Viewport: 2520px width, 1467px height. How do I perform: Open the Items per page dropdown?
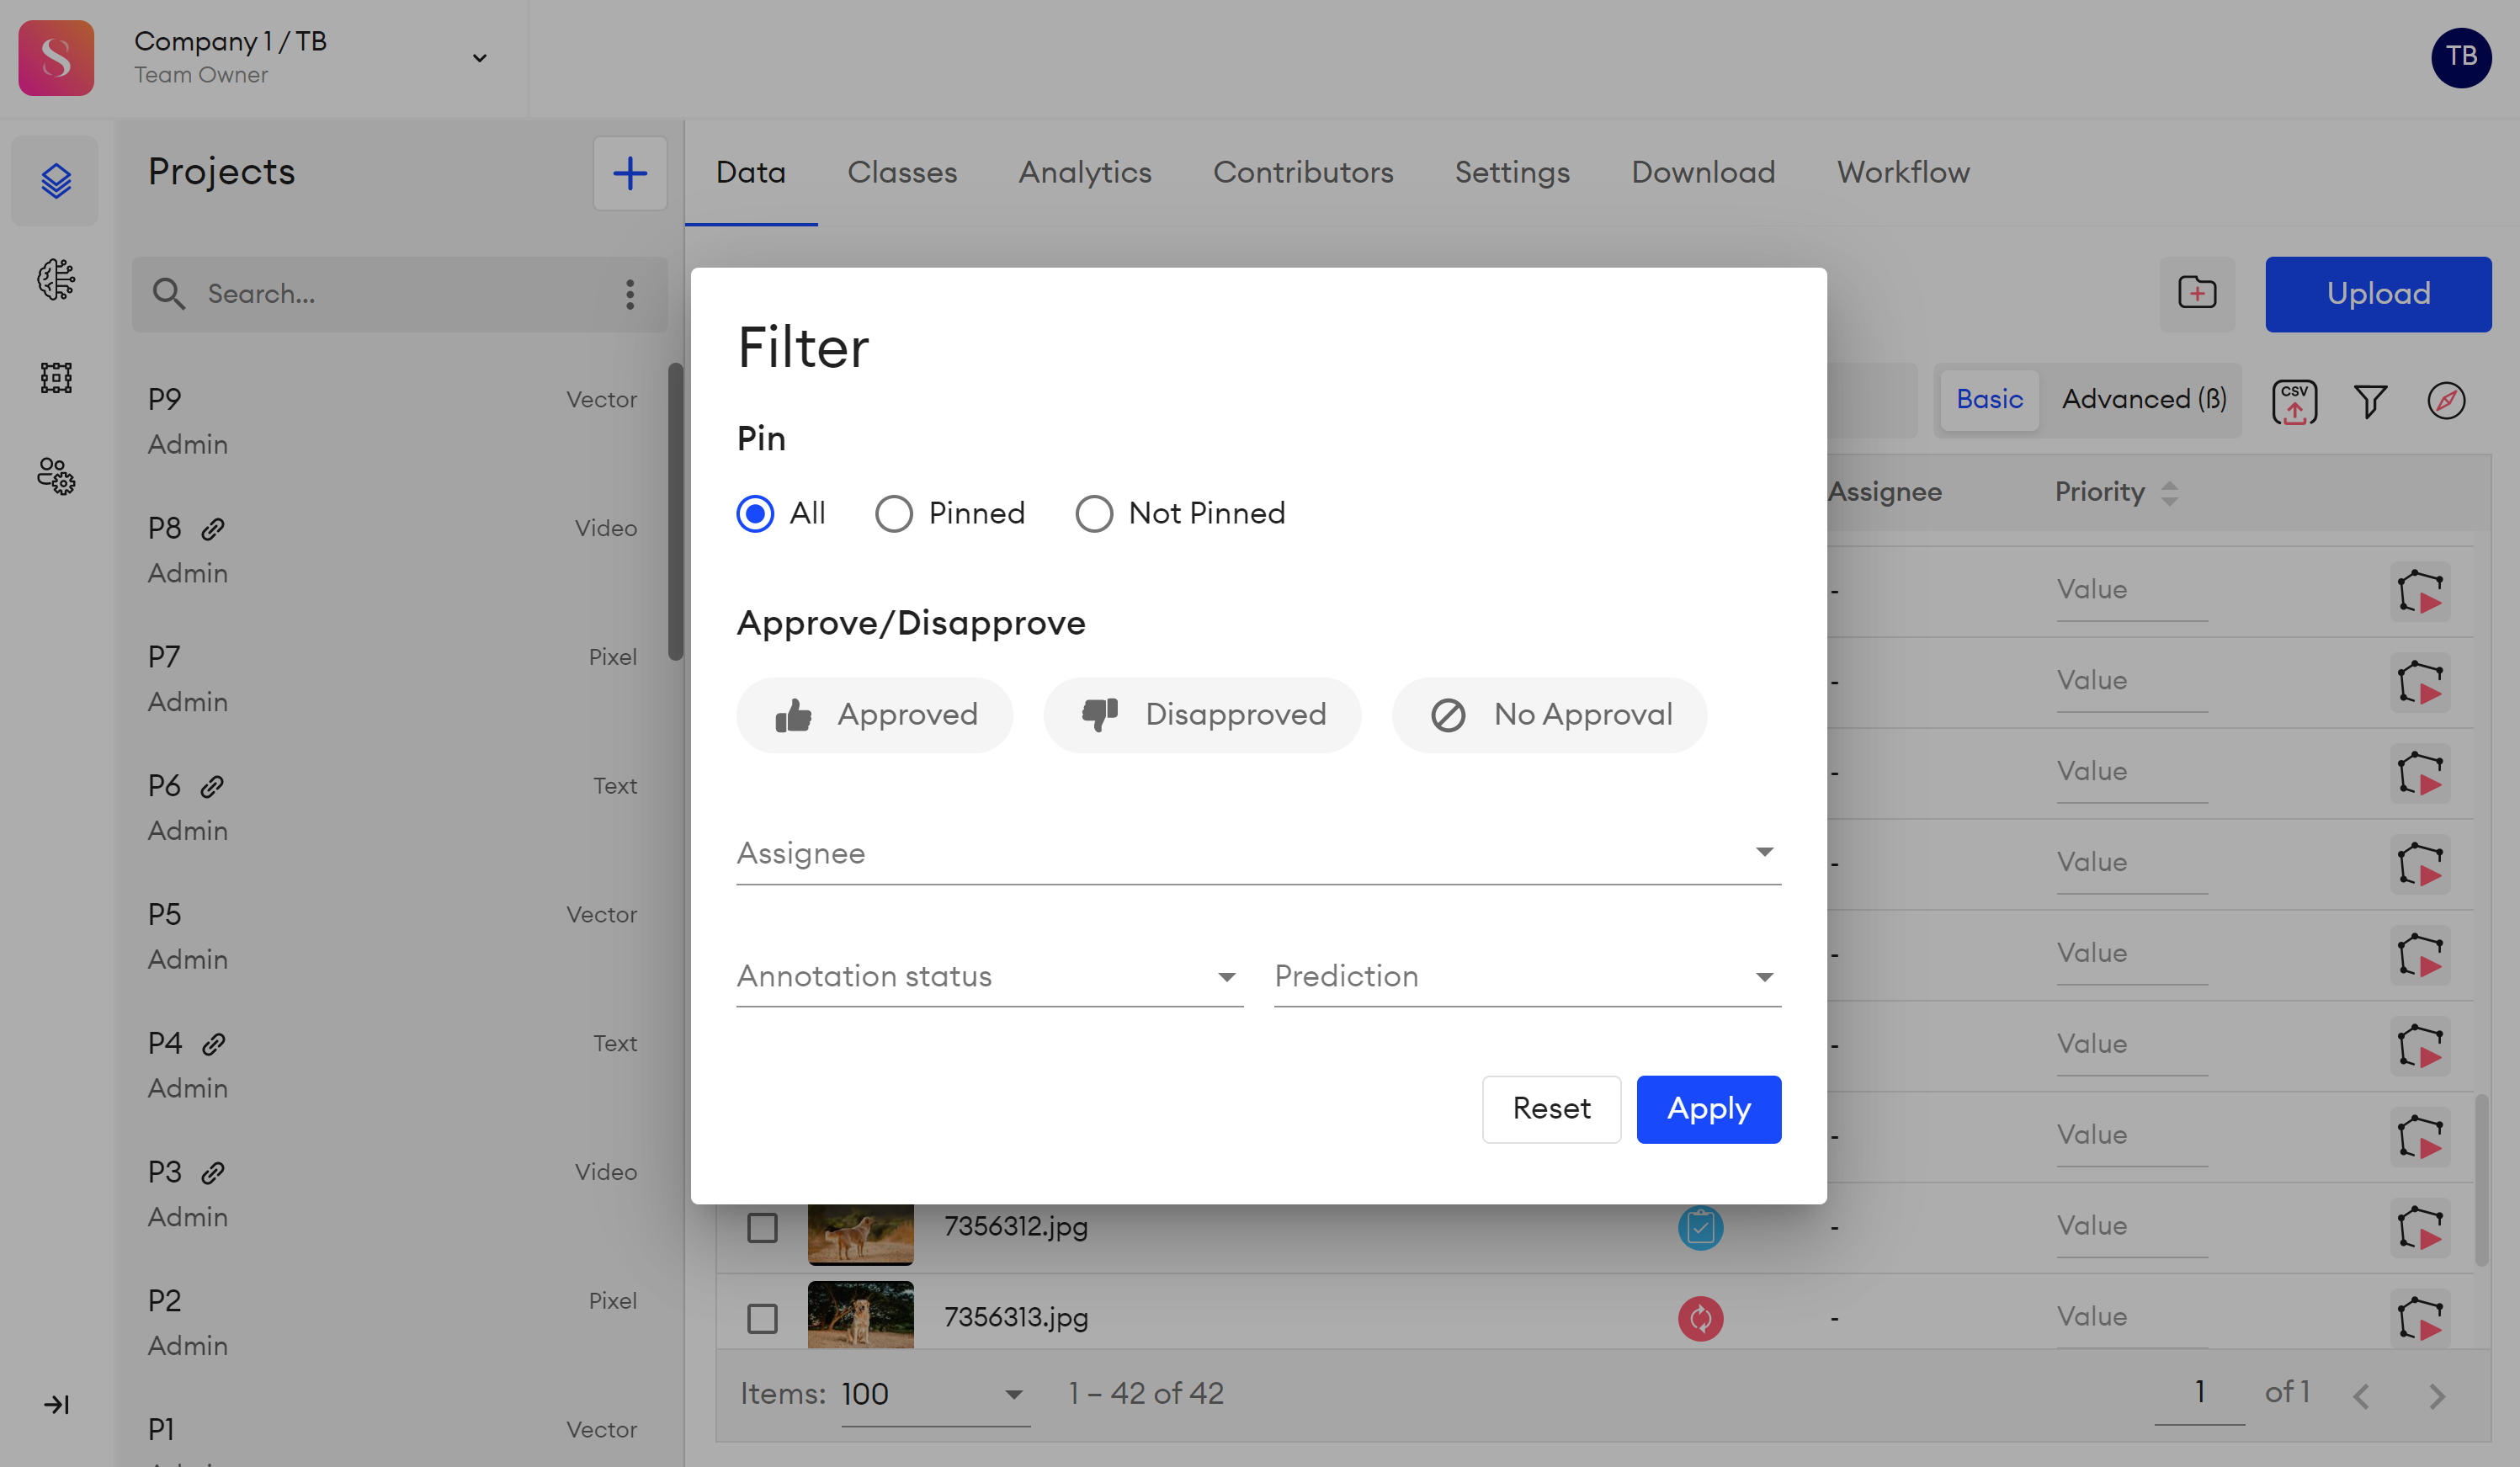click(935, 1395)
